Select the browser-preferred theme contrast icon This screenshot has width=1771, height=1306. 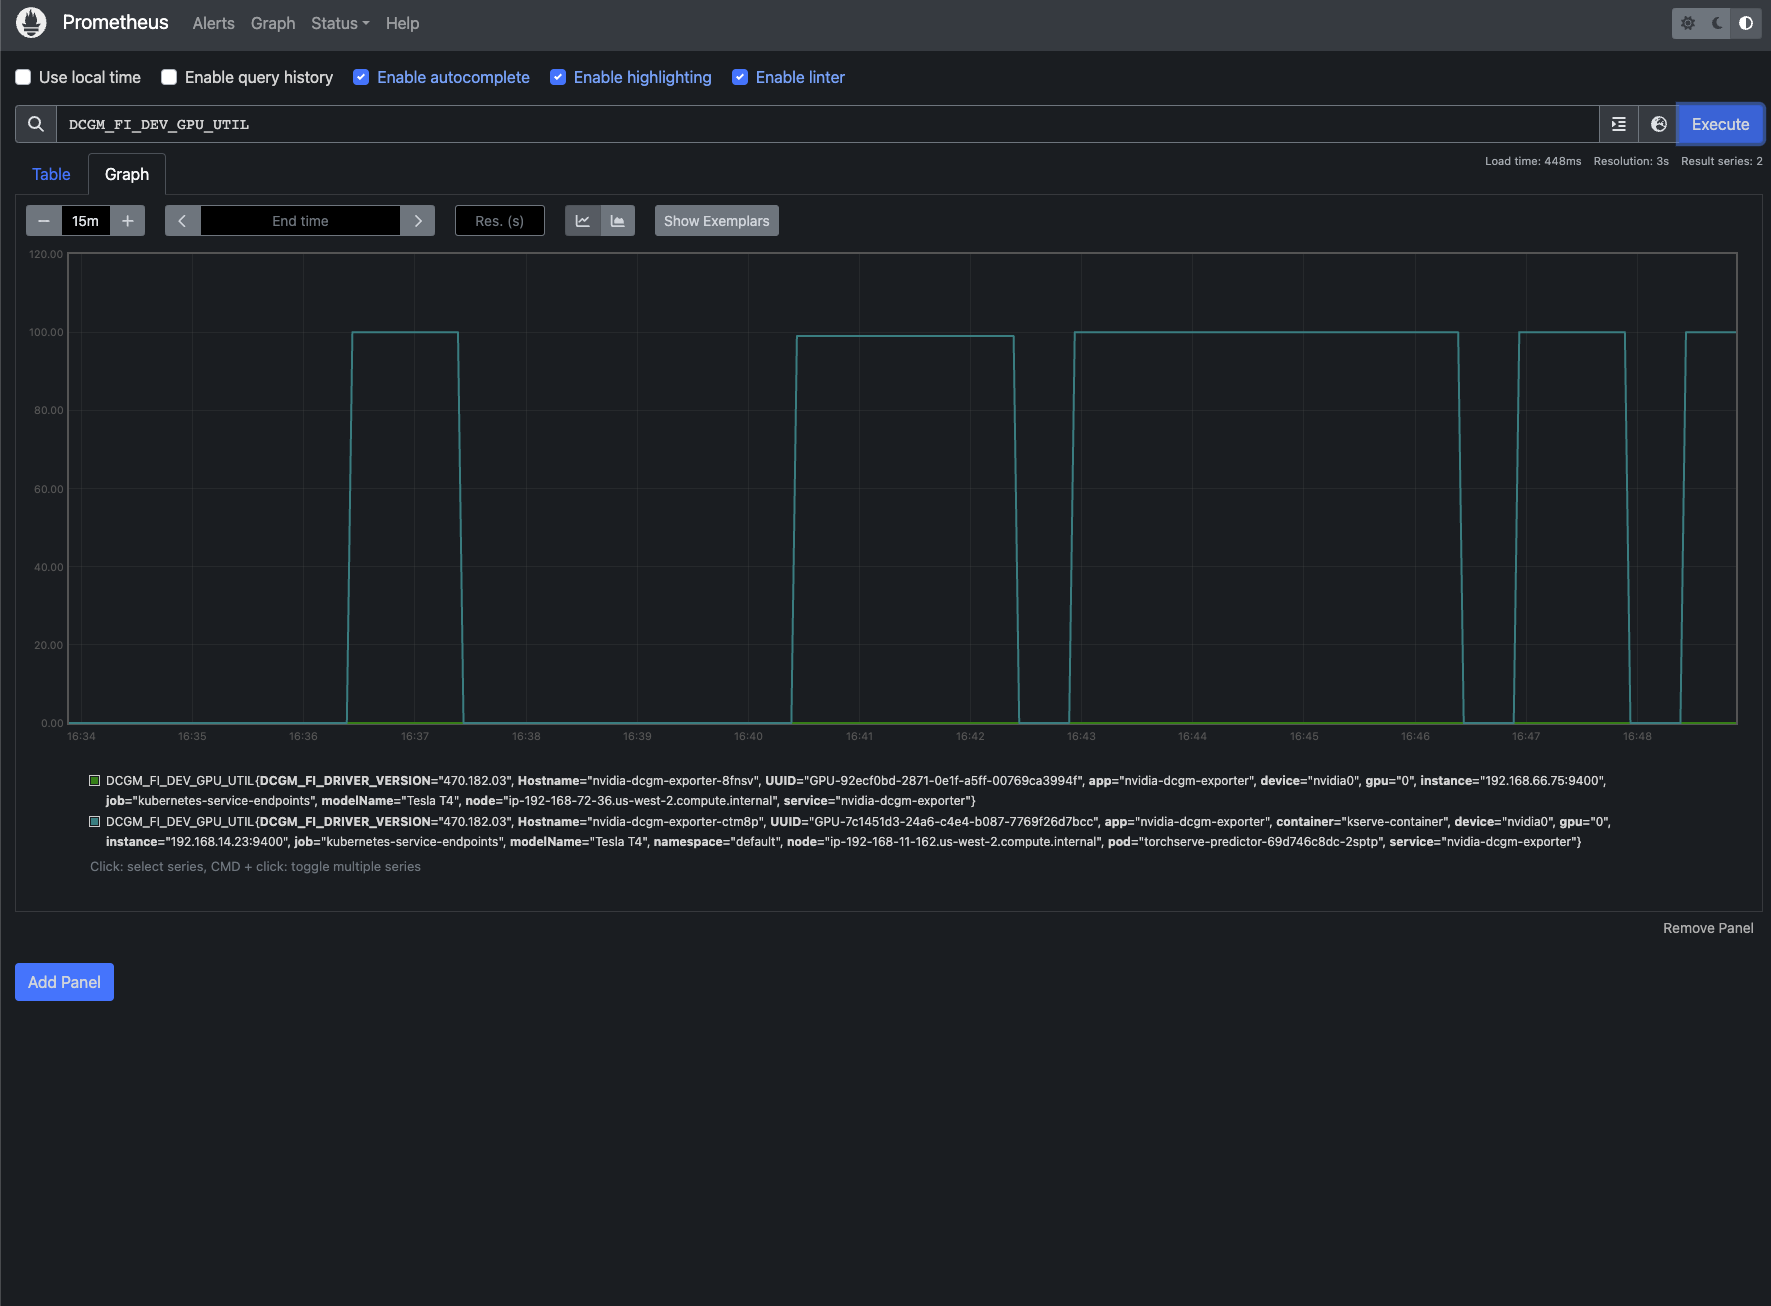coord(1746,23)
